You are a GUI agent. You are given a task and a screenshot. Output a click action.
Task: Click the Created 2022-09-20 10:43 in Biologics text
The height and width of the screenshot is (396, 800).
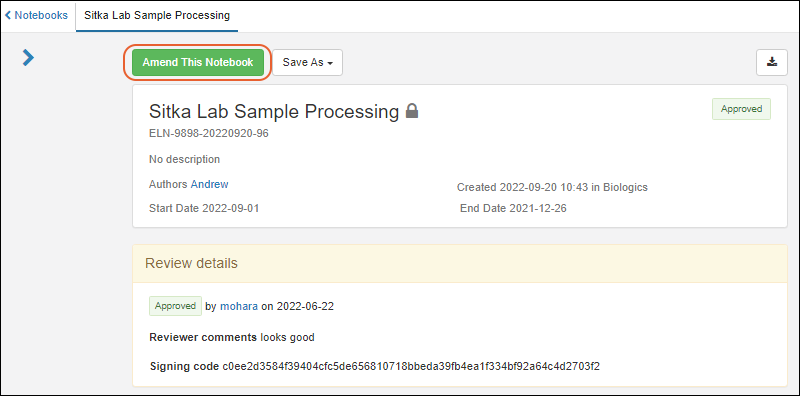[x=552, y=187]
